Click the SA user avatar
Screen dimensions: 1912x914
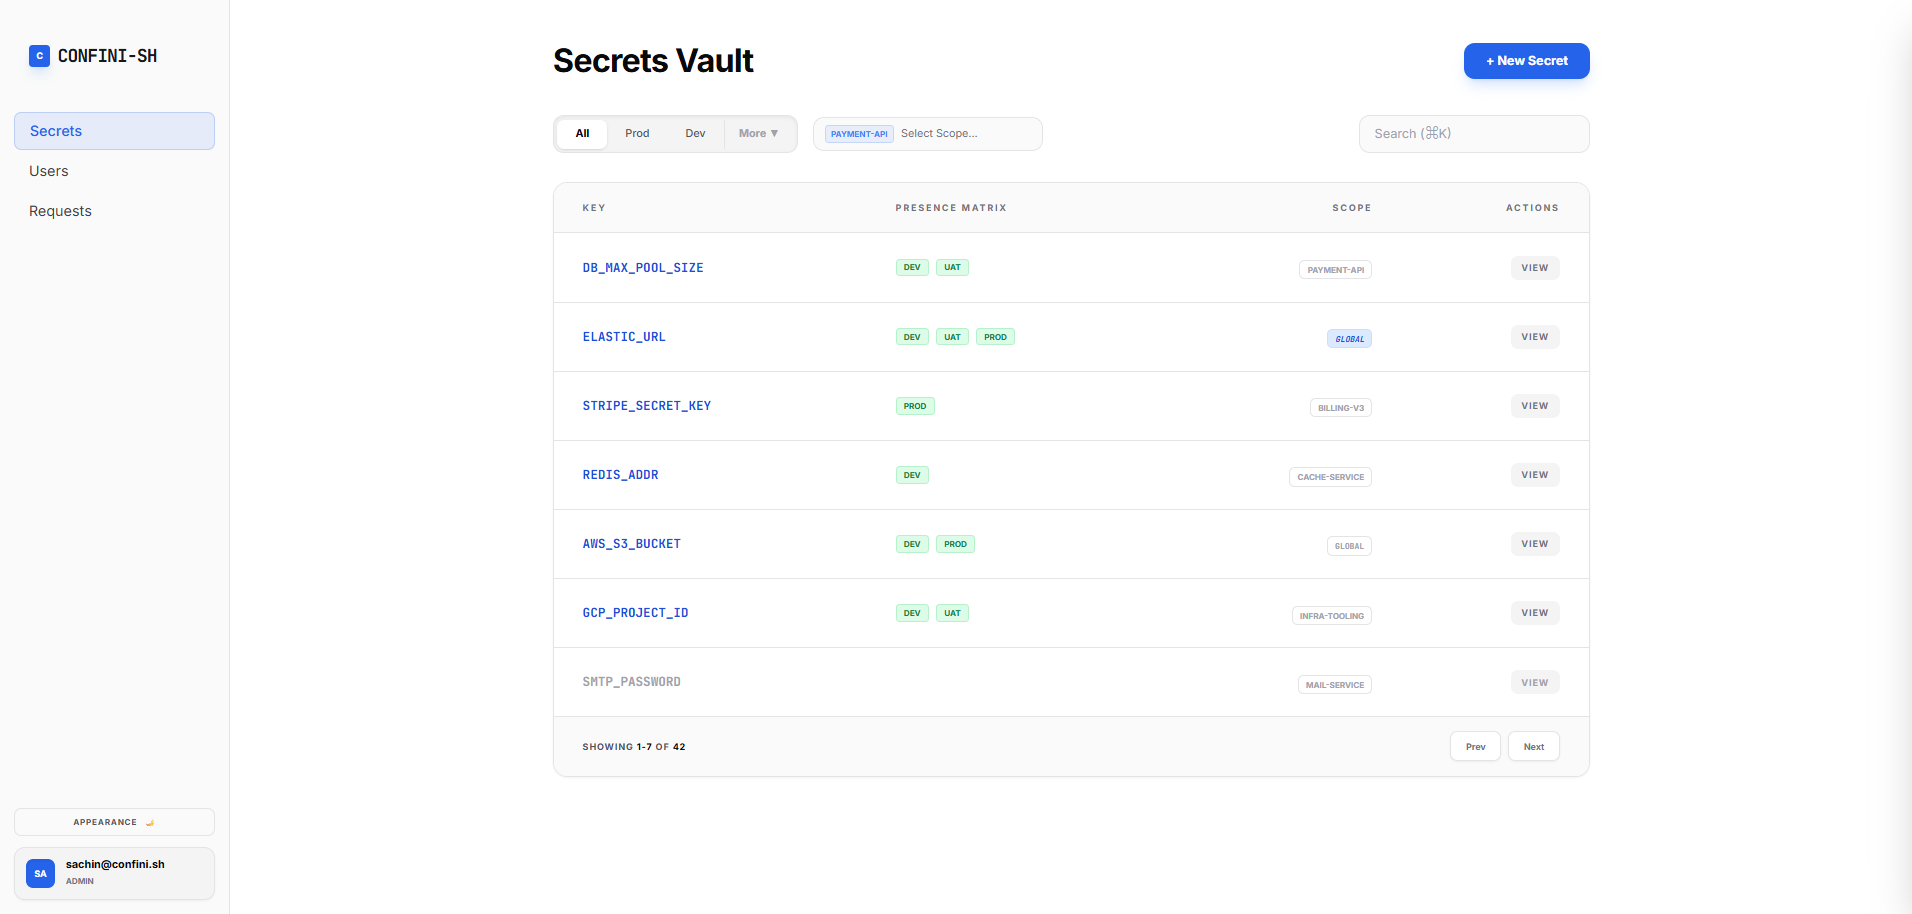click(x=40, y=873)
